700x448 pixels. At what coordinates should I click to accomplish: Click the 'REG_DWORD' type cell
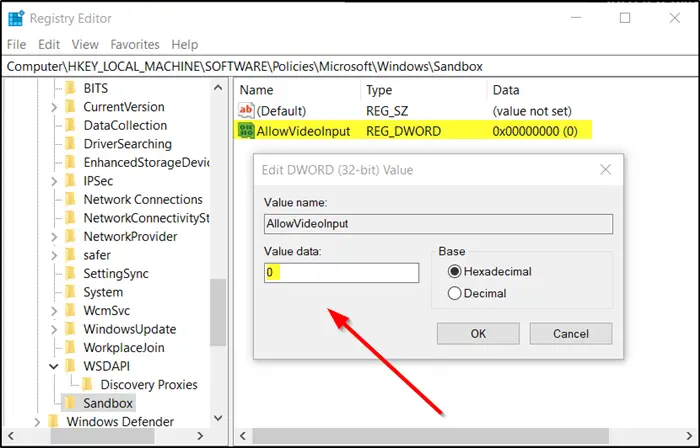[404, 131]
